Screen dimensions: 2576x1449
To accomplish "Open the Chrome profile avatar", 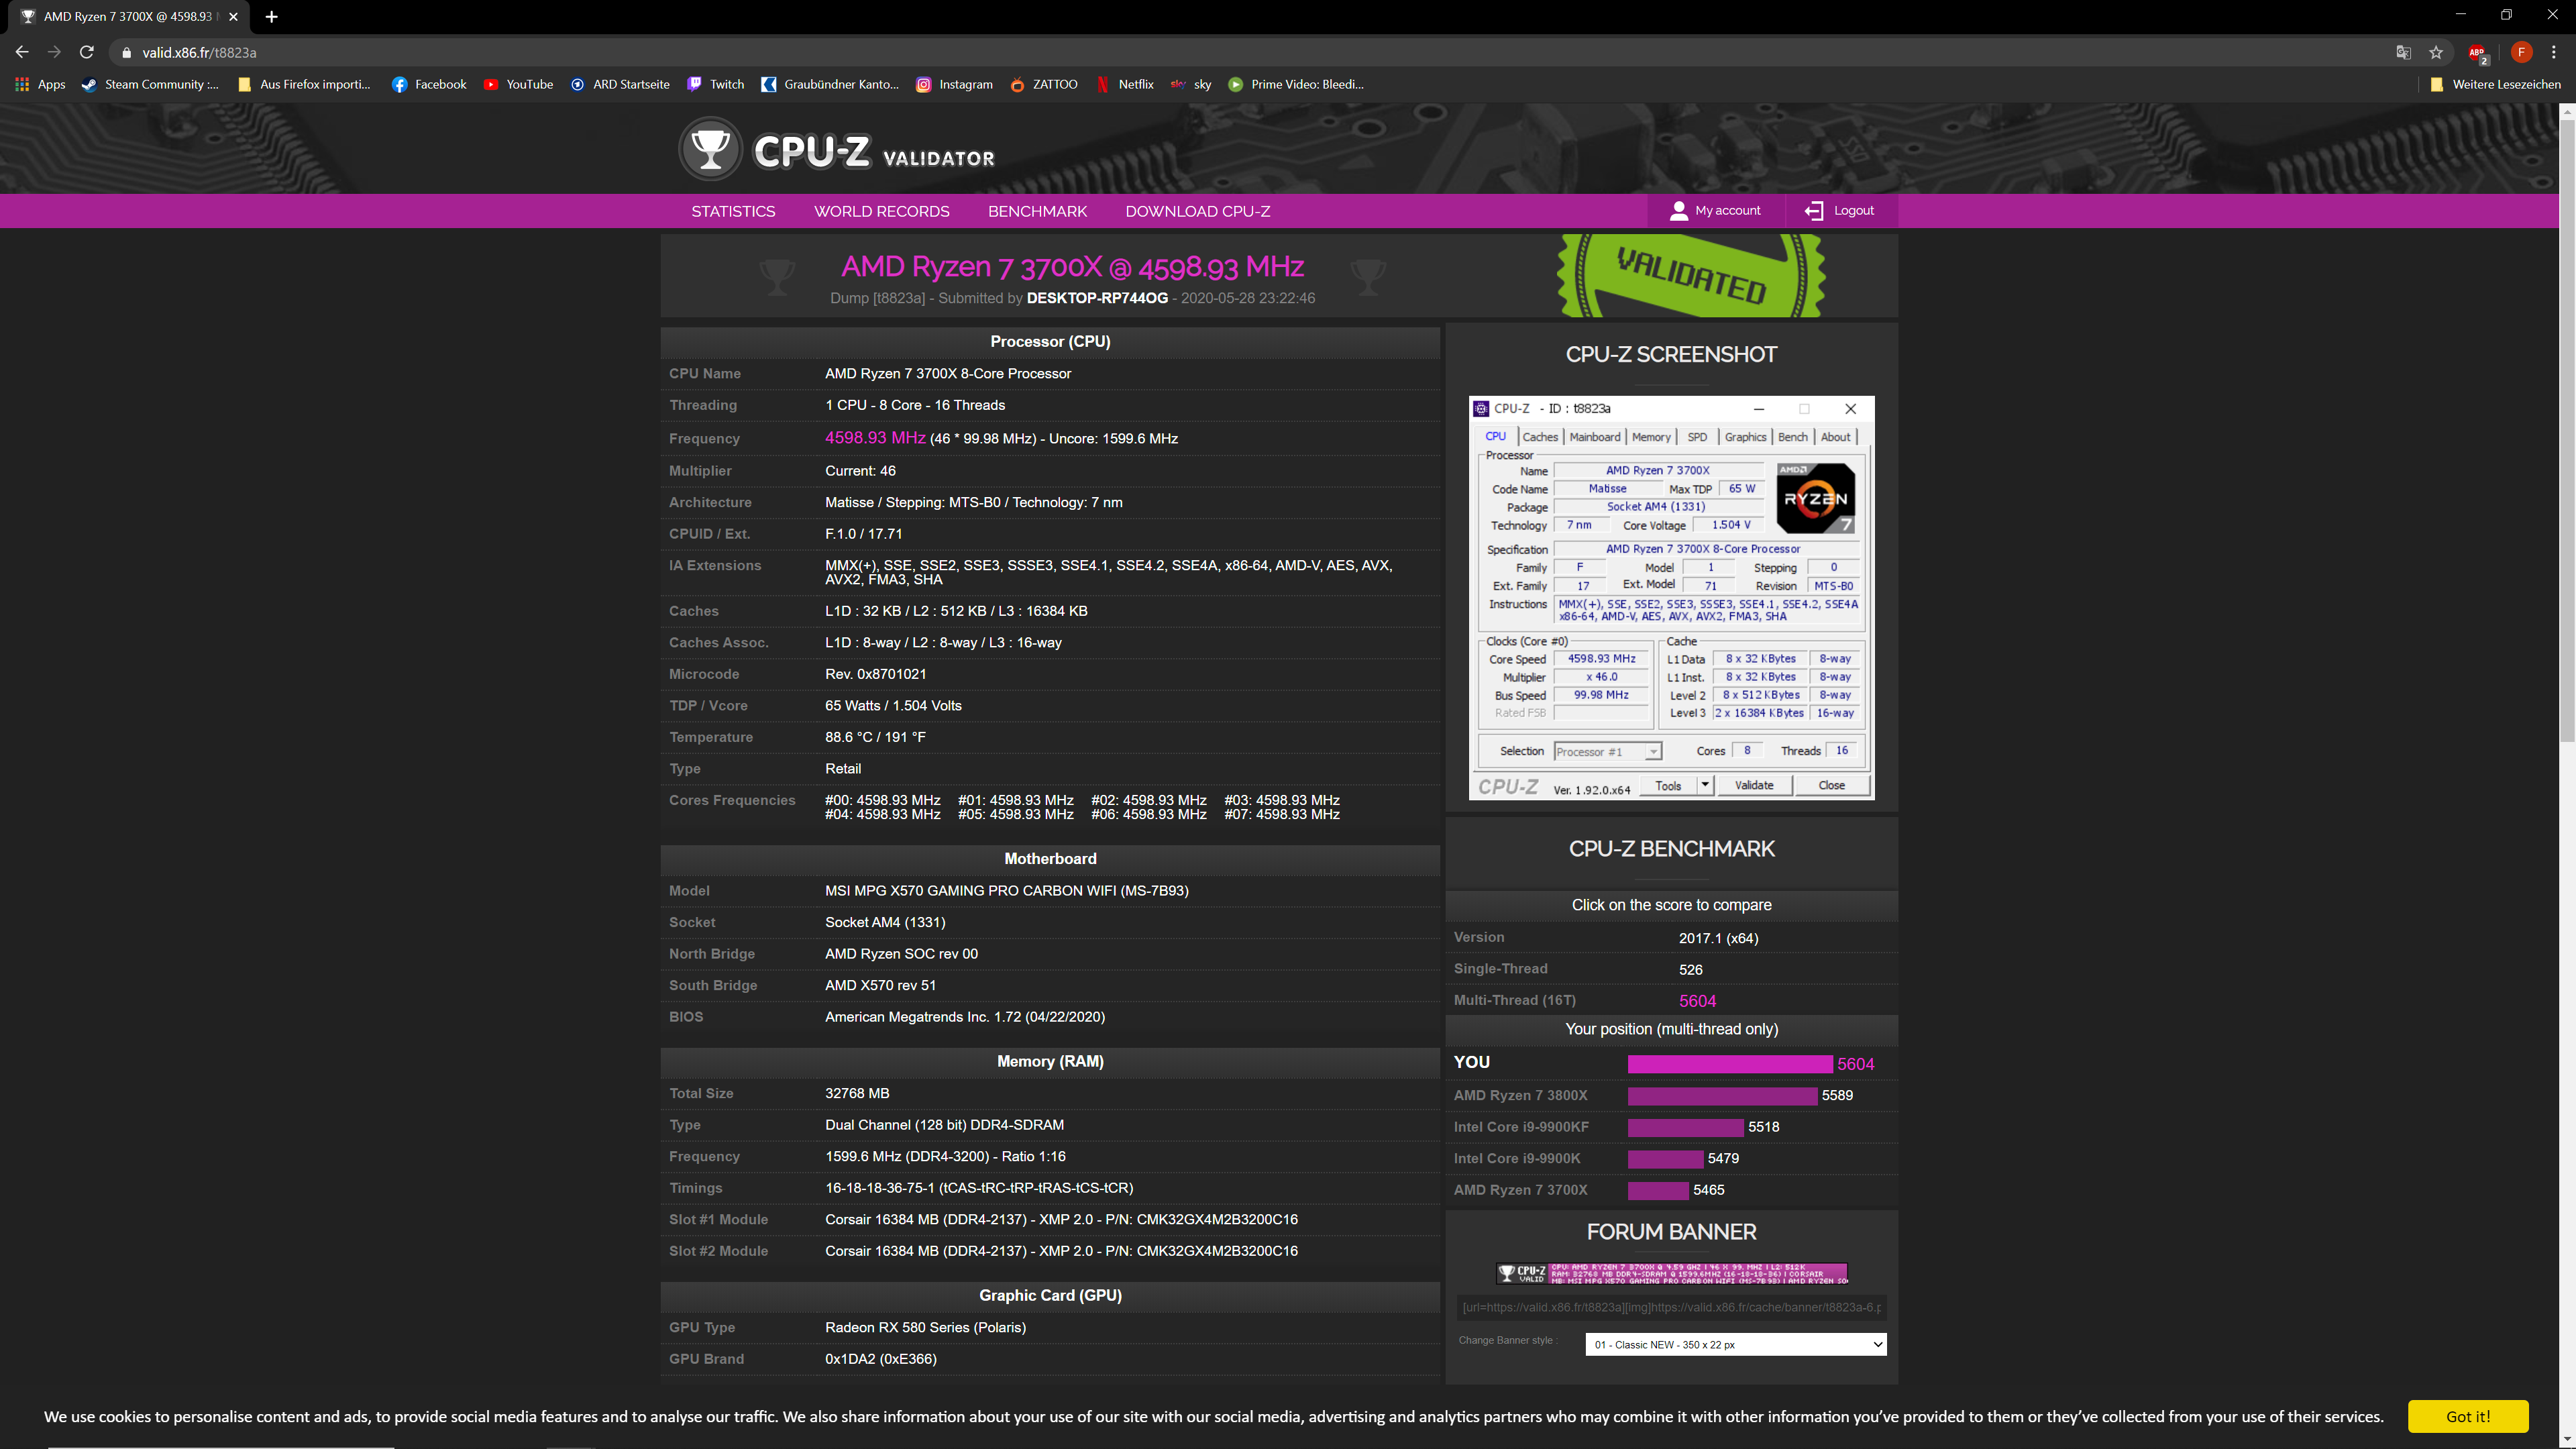I will click(x=2521, y=52).
